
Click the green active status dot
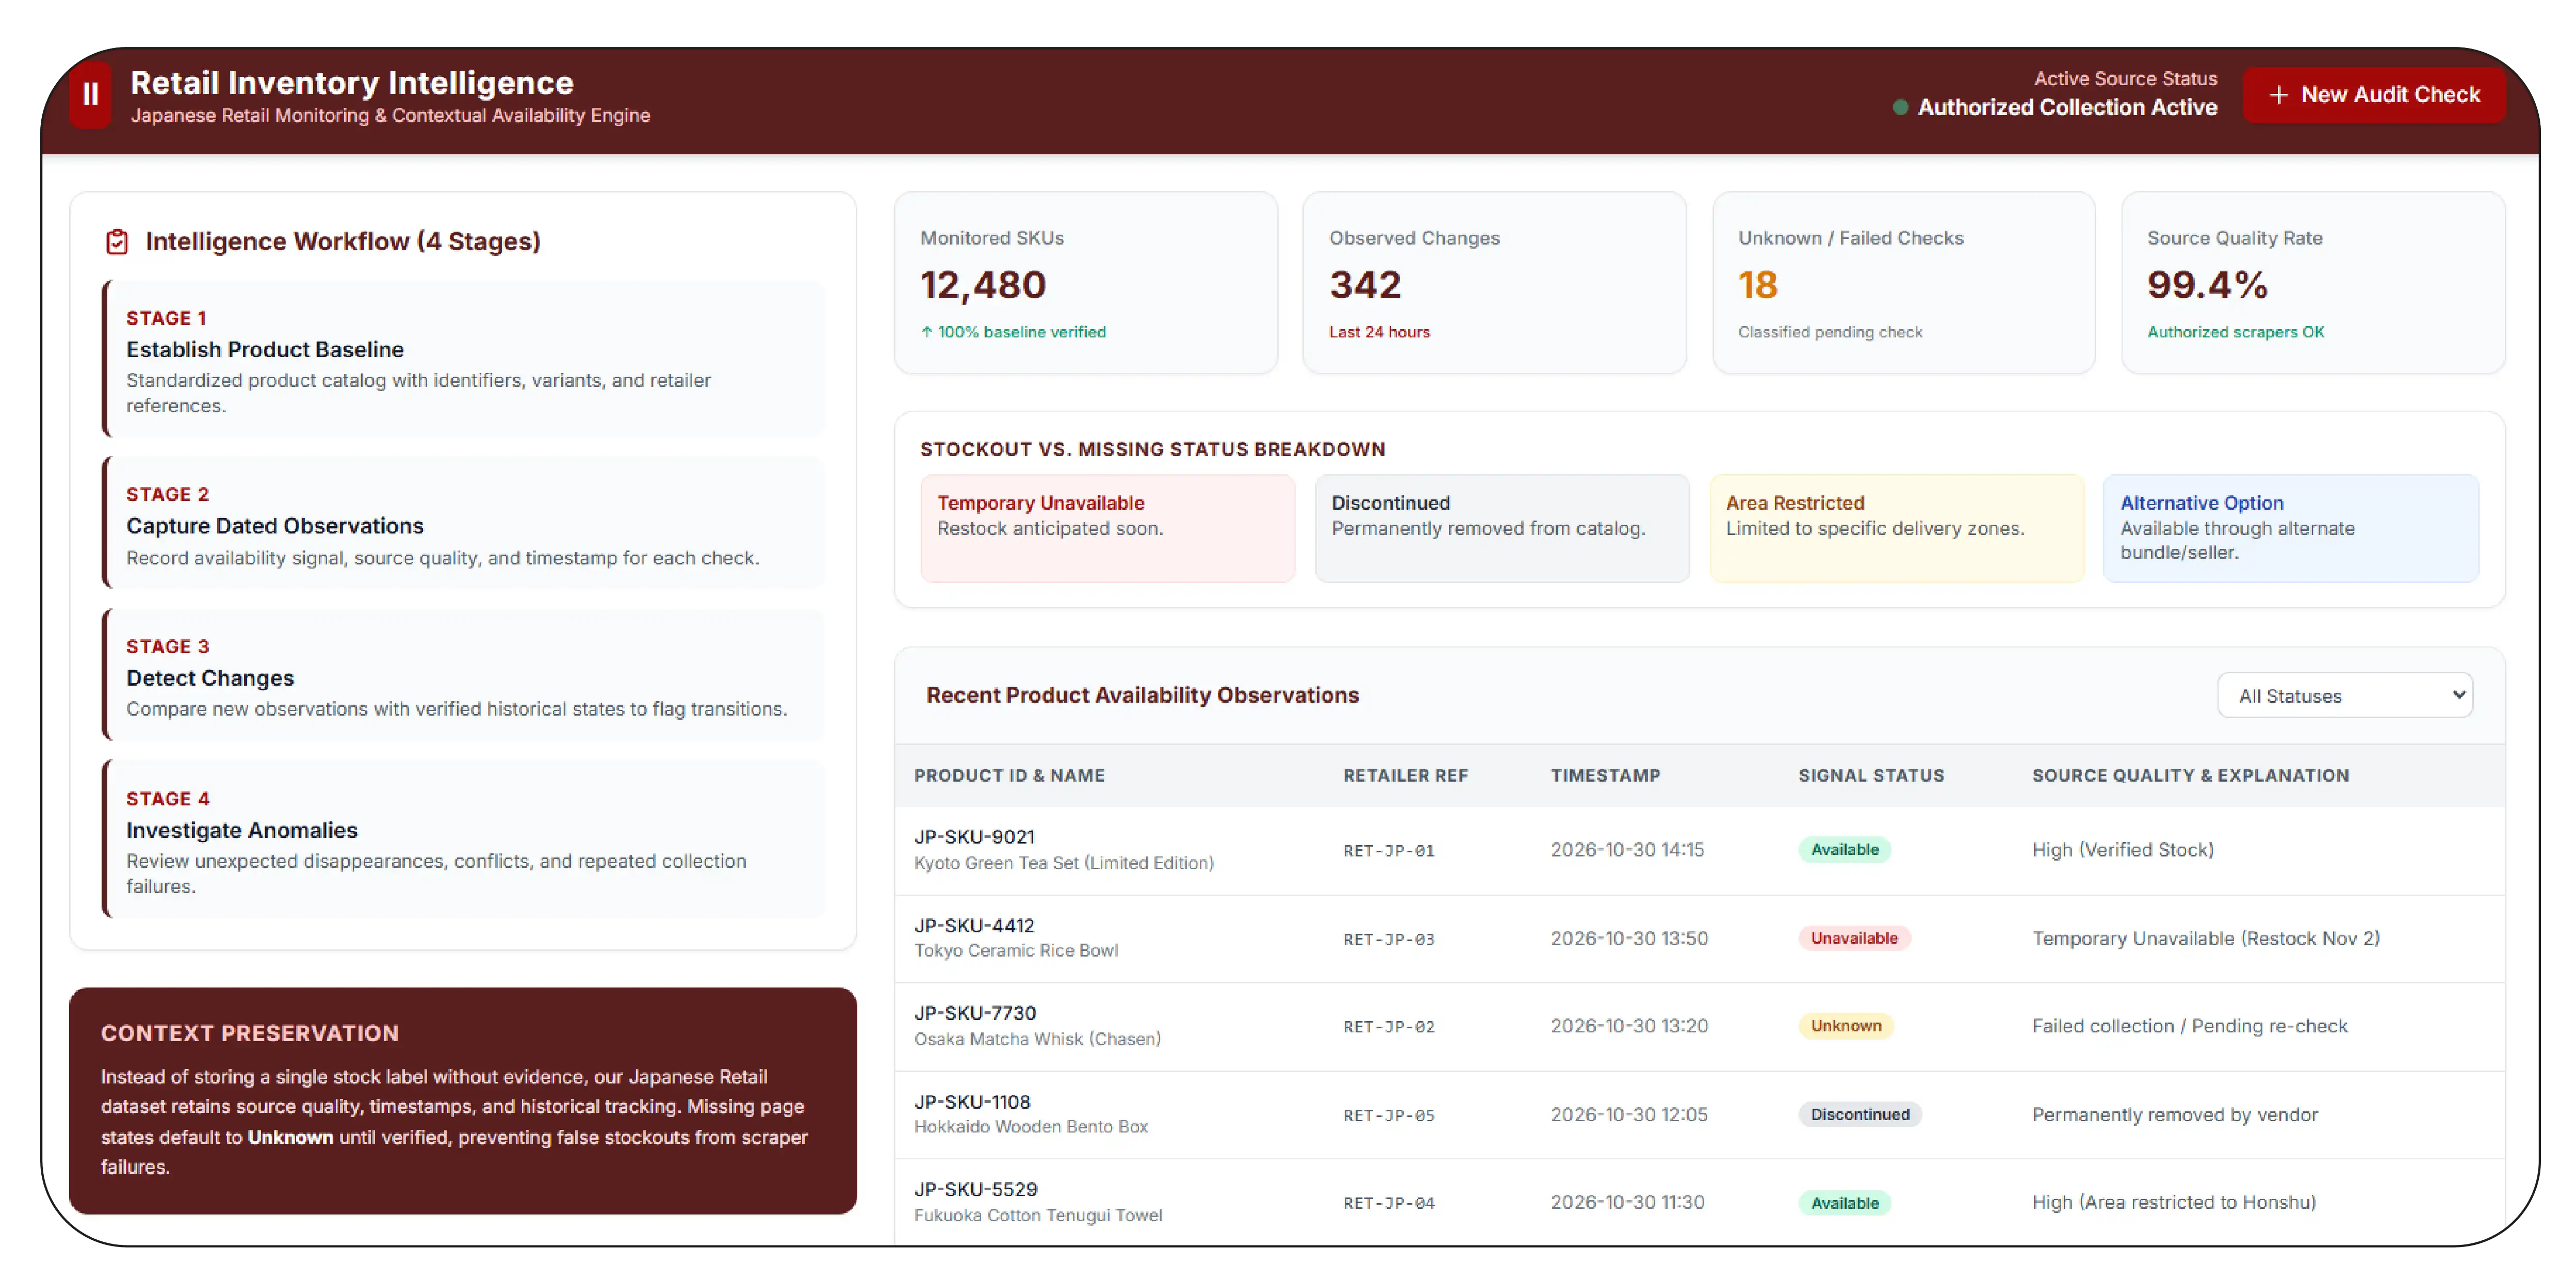[x=1900, y=108]
